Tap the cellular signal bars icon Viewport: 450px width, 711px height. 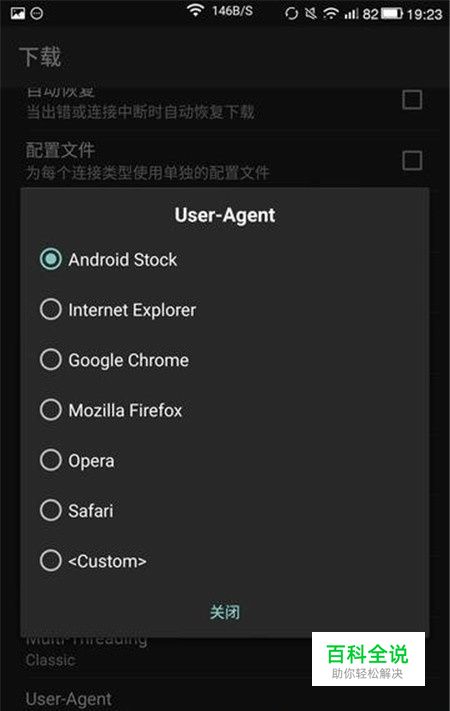(351, 14)
